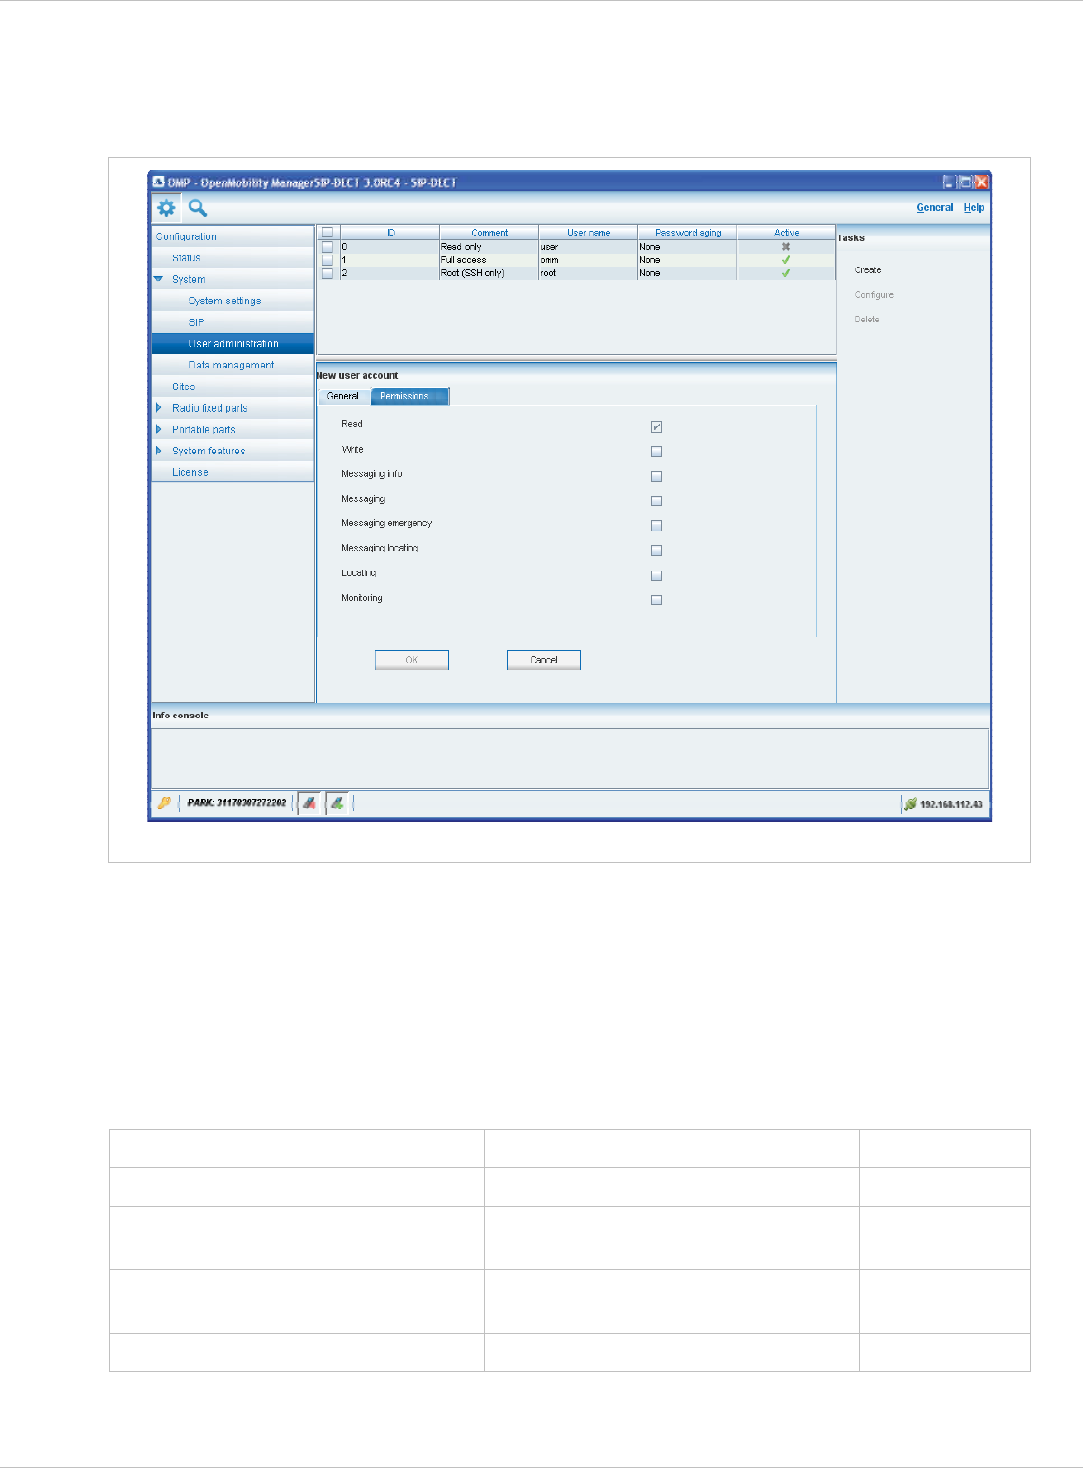
Task: Click the red eraser icon in status bar
Action: click(x=310, y=802)
